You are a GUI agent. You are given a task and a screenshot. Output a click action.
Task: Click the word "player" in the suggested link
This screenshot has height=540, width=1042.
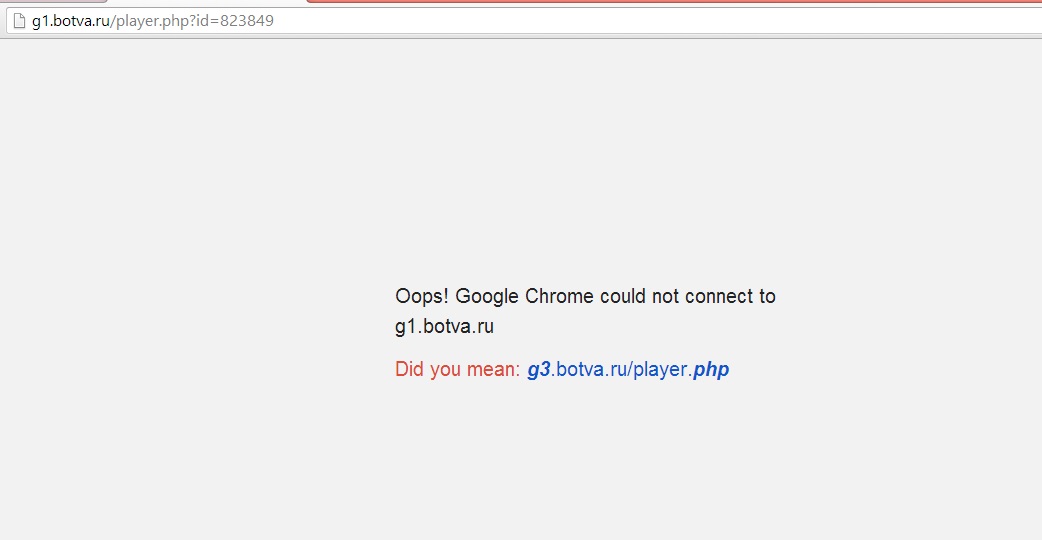(660, 370)
